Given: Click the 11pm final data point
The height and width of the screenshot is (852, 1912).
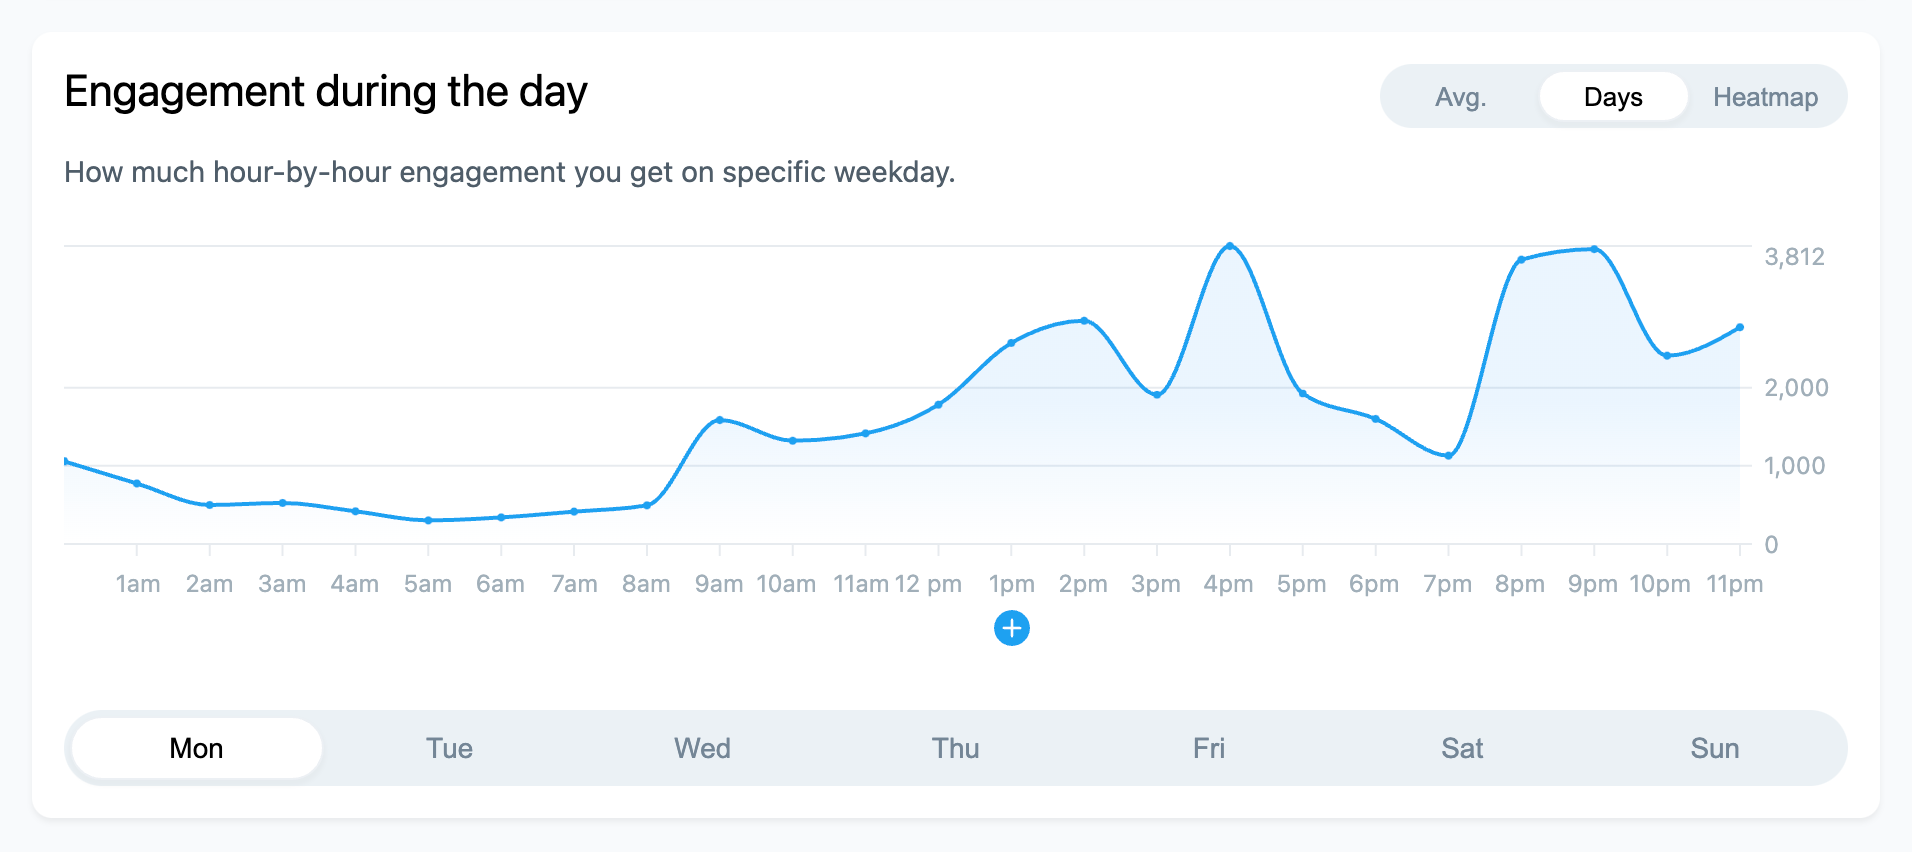Looking at the screenshot, I should [x=1740, y=327].
